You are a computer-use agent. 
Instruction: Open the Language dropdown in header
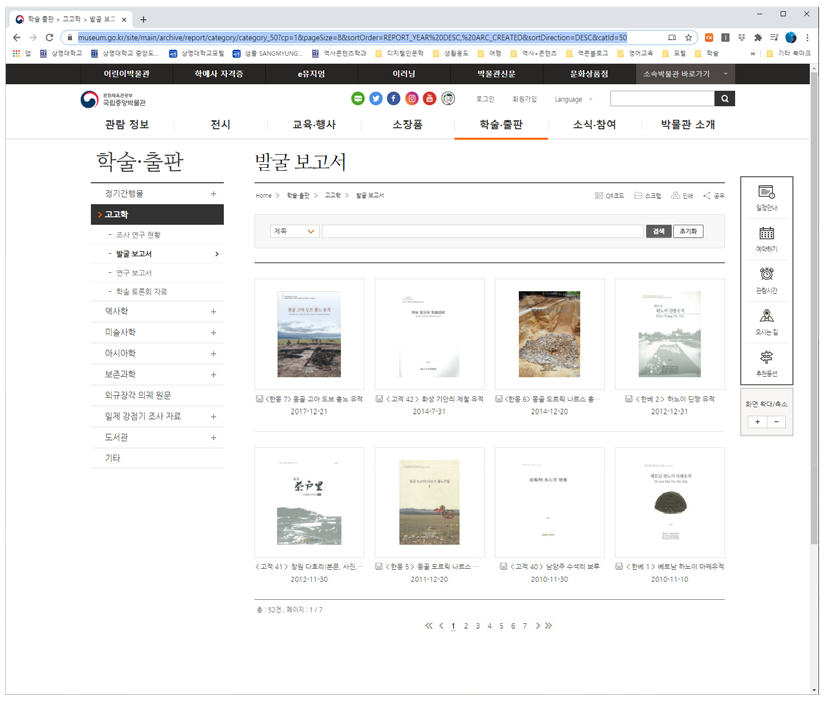(x=574, y=99)
